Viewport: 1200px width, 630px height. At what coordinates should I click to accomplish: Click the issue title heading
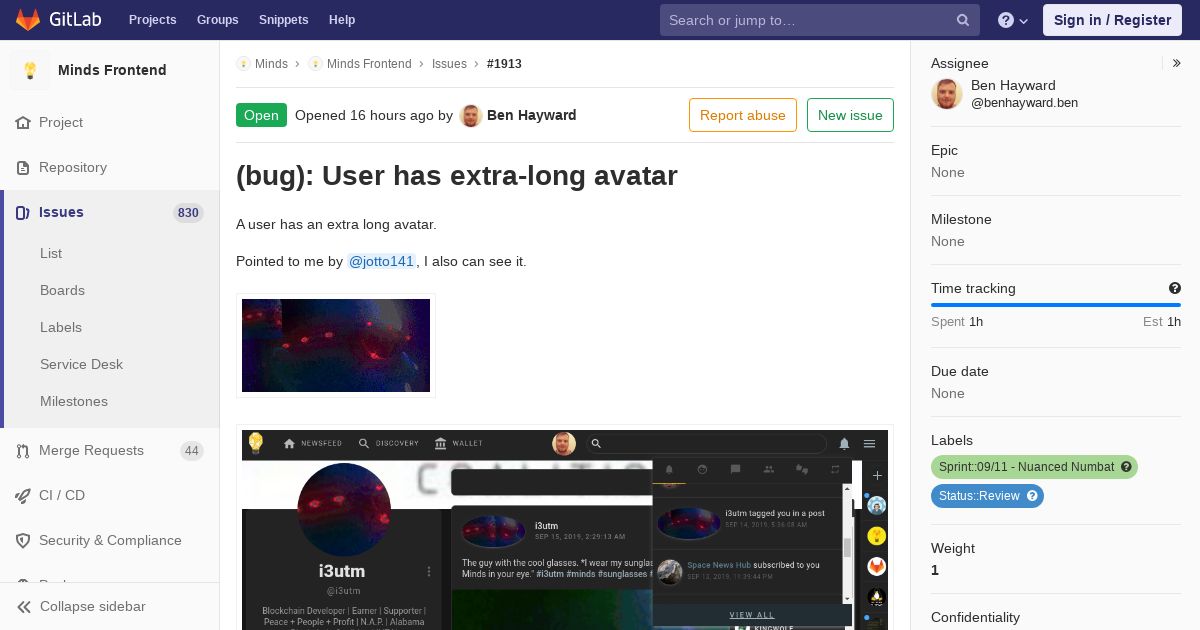[457, 176]
